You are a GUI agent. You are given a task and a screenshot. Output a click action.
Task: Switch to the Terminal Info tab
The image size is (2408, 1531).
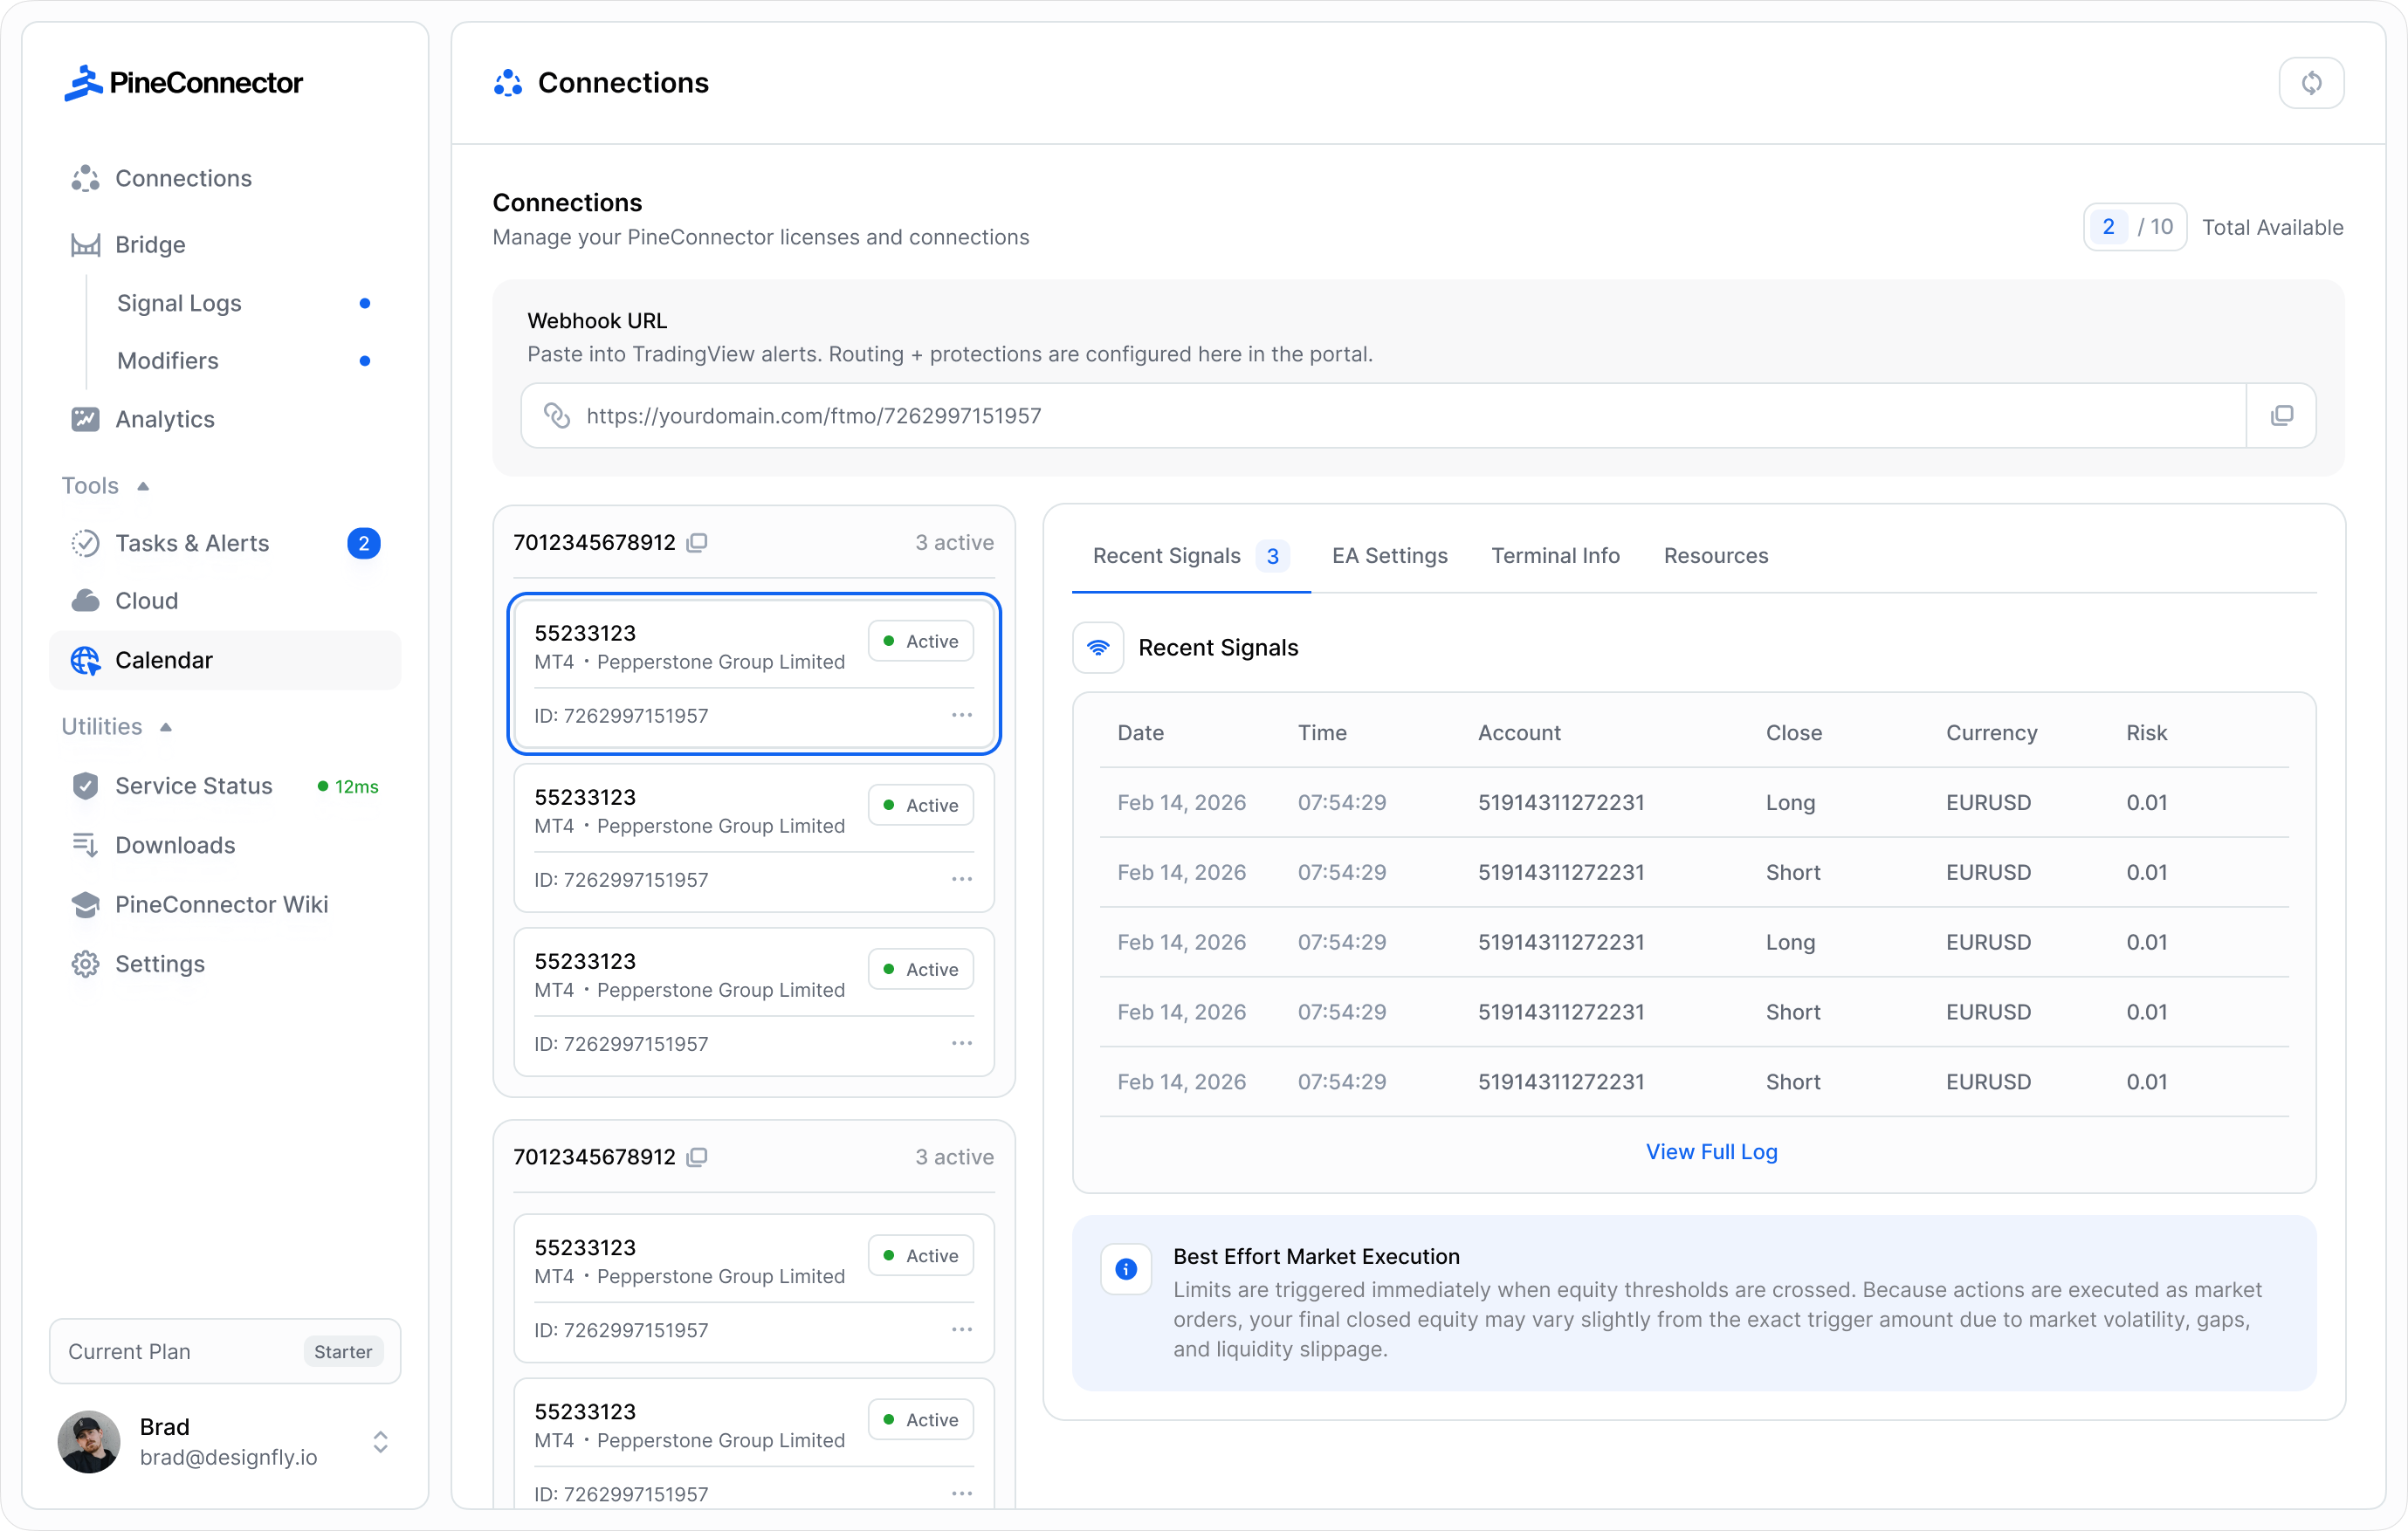coord(1555,556)
